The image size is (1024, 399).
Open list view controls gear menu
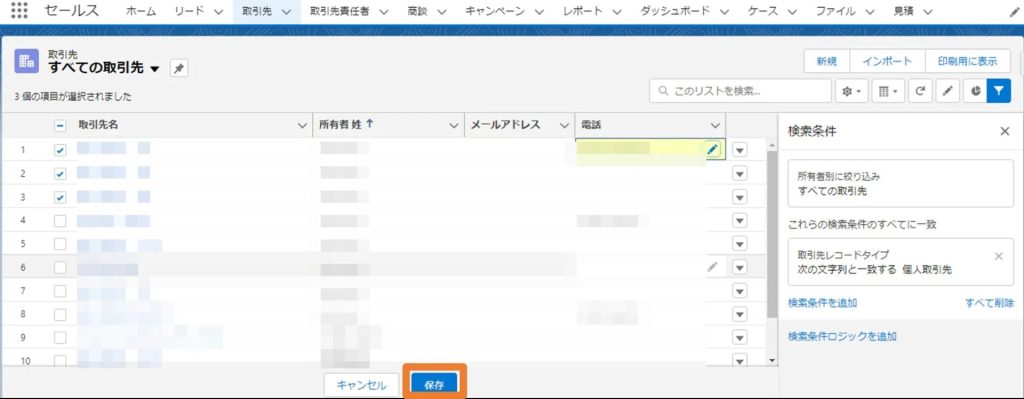click(x=852, y=91)
